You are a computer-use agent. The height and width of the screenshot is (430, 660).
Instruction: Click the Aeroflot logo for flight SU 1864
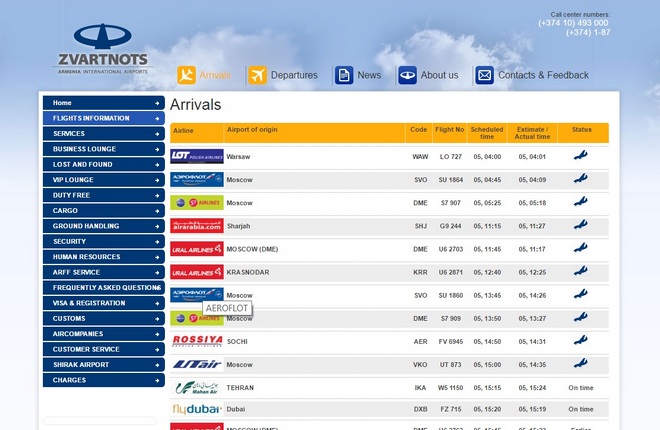coord(197,179)
